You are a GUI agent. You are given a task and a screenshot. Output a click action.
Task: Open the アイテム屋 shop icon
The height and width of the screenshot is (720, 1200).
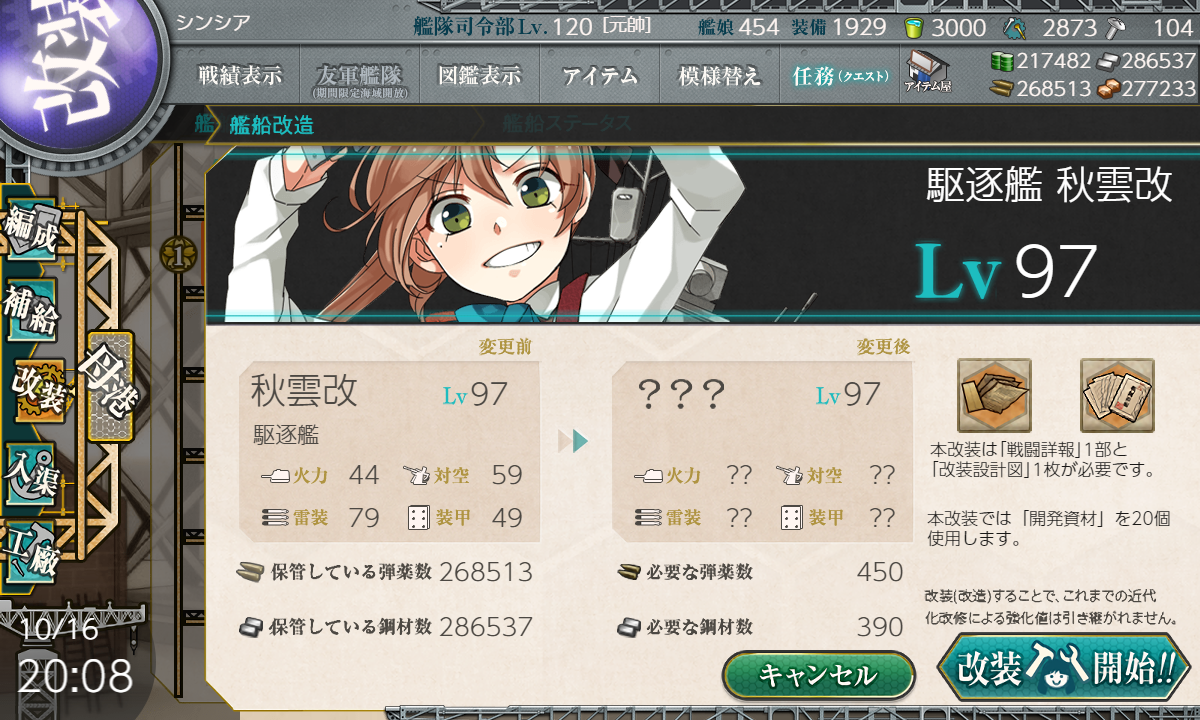[x=927, y=72]
